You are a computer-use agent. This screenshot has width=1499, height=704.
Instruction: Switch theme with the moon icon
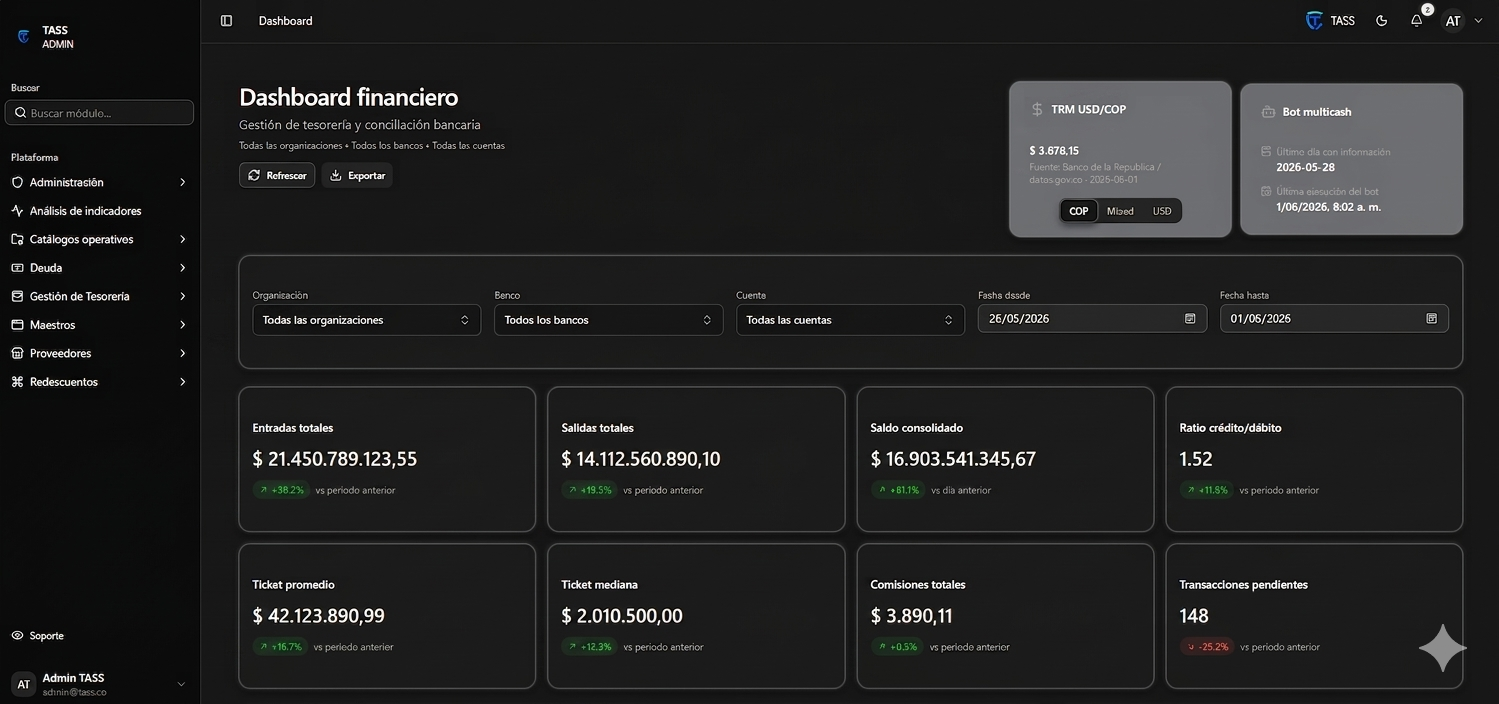[x=1381, y=21]
